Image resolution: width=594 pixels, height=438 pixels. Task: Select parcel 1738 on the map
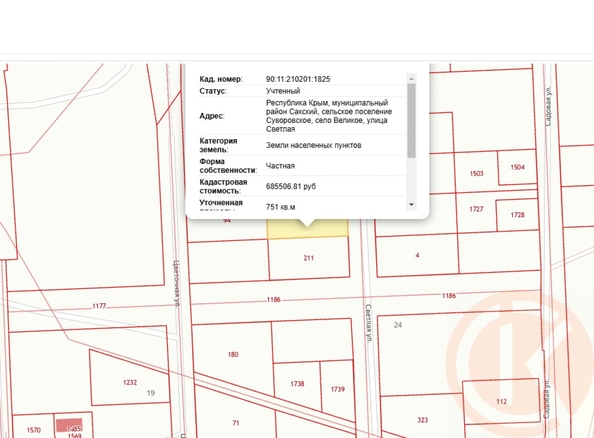pyautogui.click(x=297, y=384)
